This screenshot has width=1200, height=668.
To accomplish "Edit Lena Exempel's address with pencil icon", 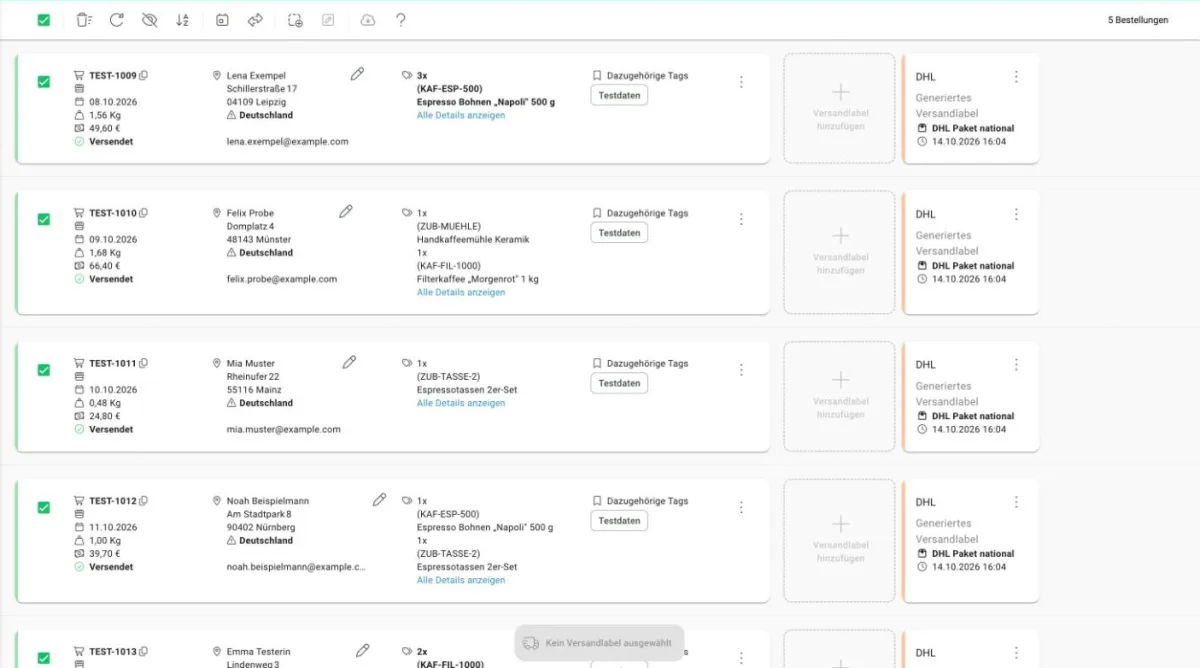I will (x=357, y=74).
